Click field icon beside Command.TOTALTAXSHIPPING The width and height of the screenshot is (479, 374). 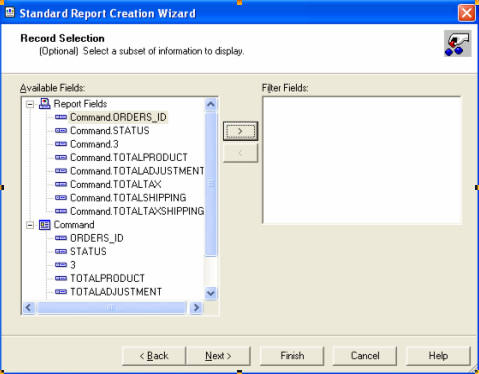coord(61,211)
